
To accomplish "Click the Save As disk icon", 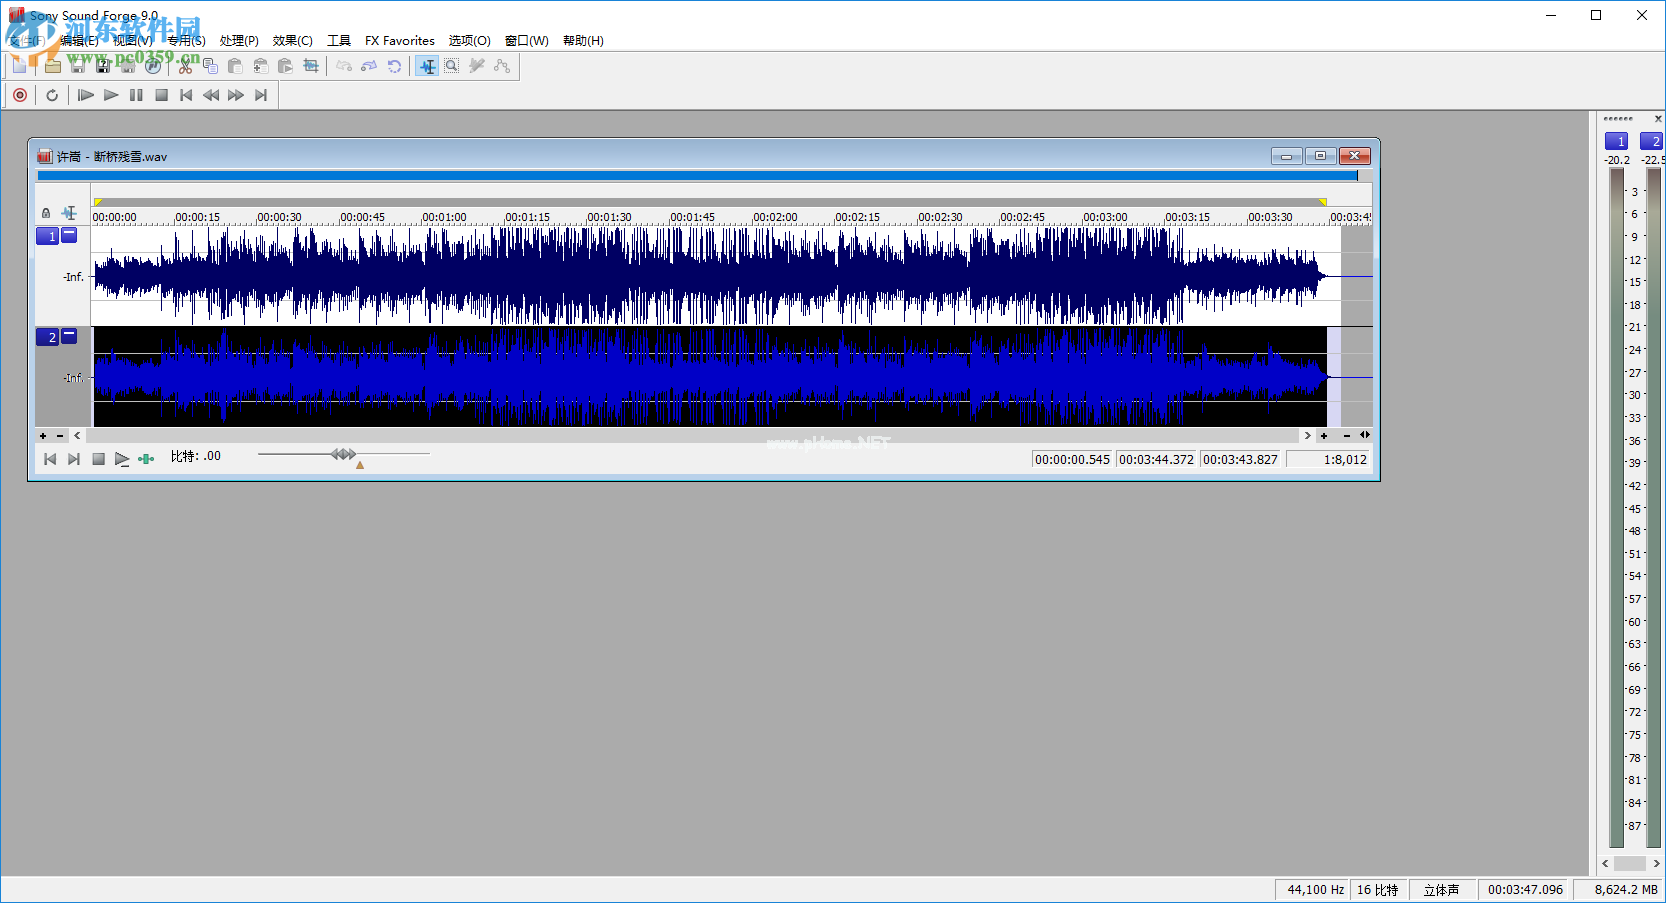I will click(x=103, y=66).
